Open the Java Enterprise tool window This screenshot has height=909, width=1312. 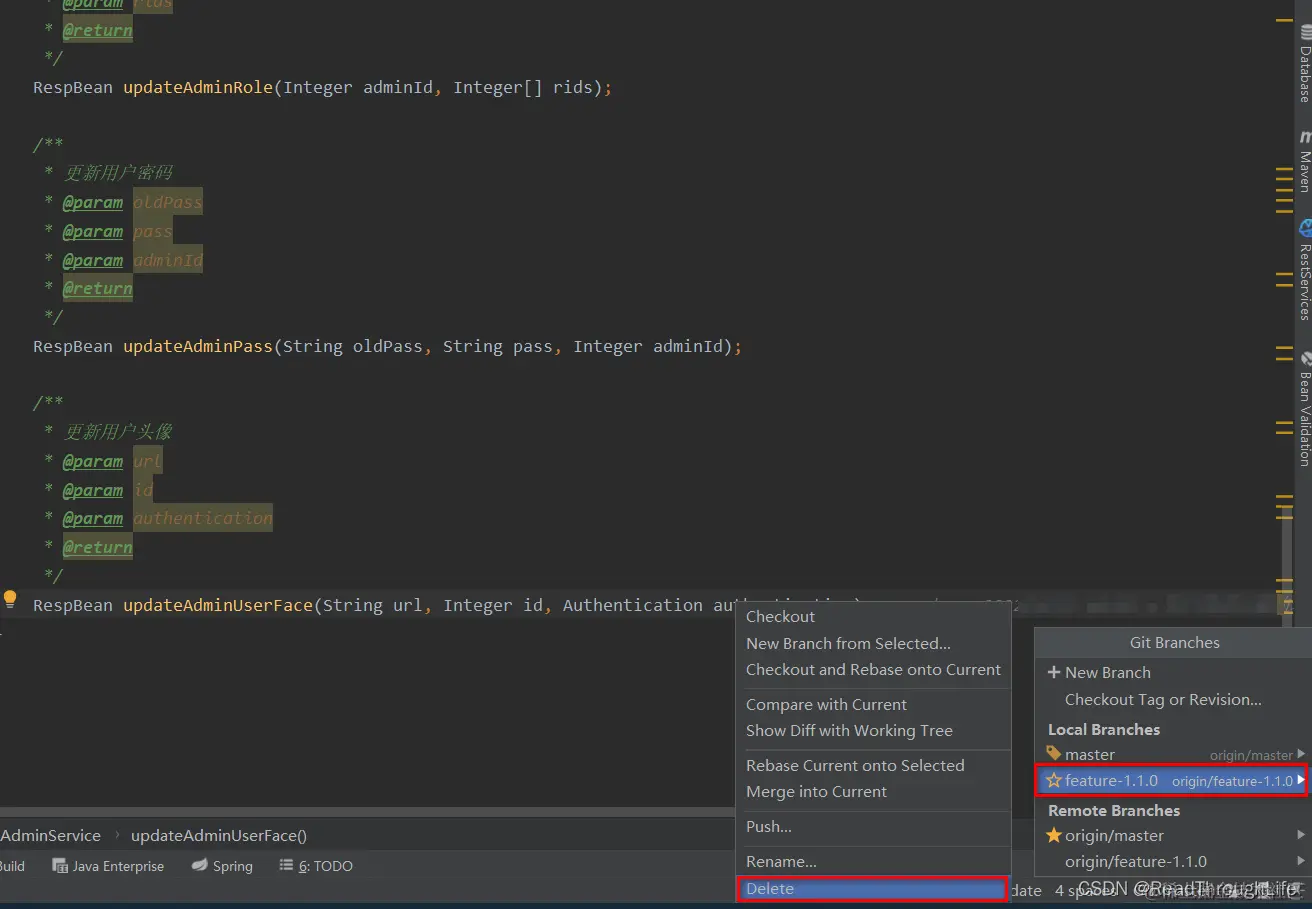click(108, 866)
